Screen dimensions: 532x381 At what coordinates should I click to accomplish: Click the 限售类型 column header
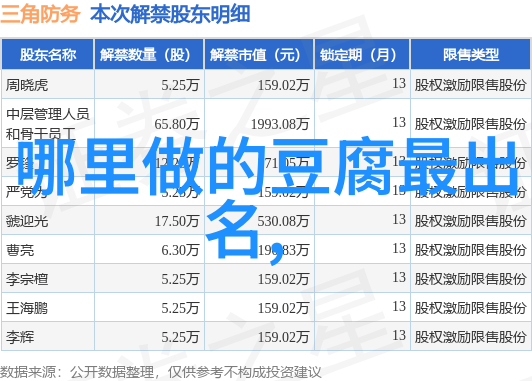[470, 55]
